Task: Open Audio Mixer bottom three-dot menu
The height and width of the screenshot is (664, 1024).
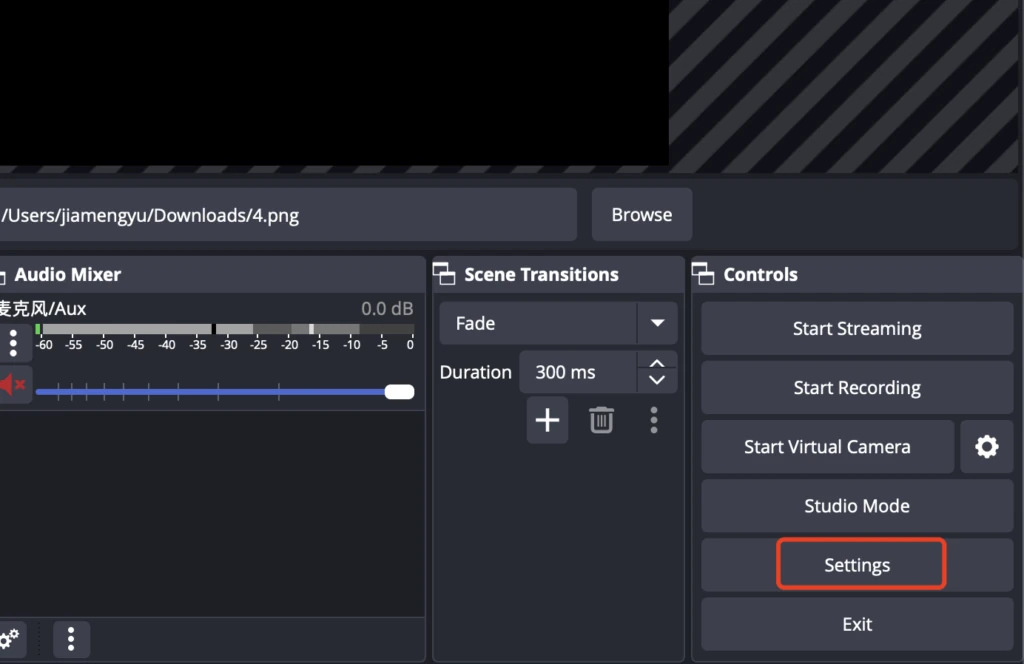Action: [71, 638]
